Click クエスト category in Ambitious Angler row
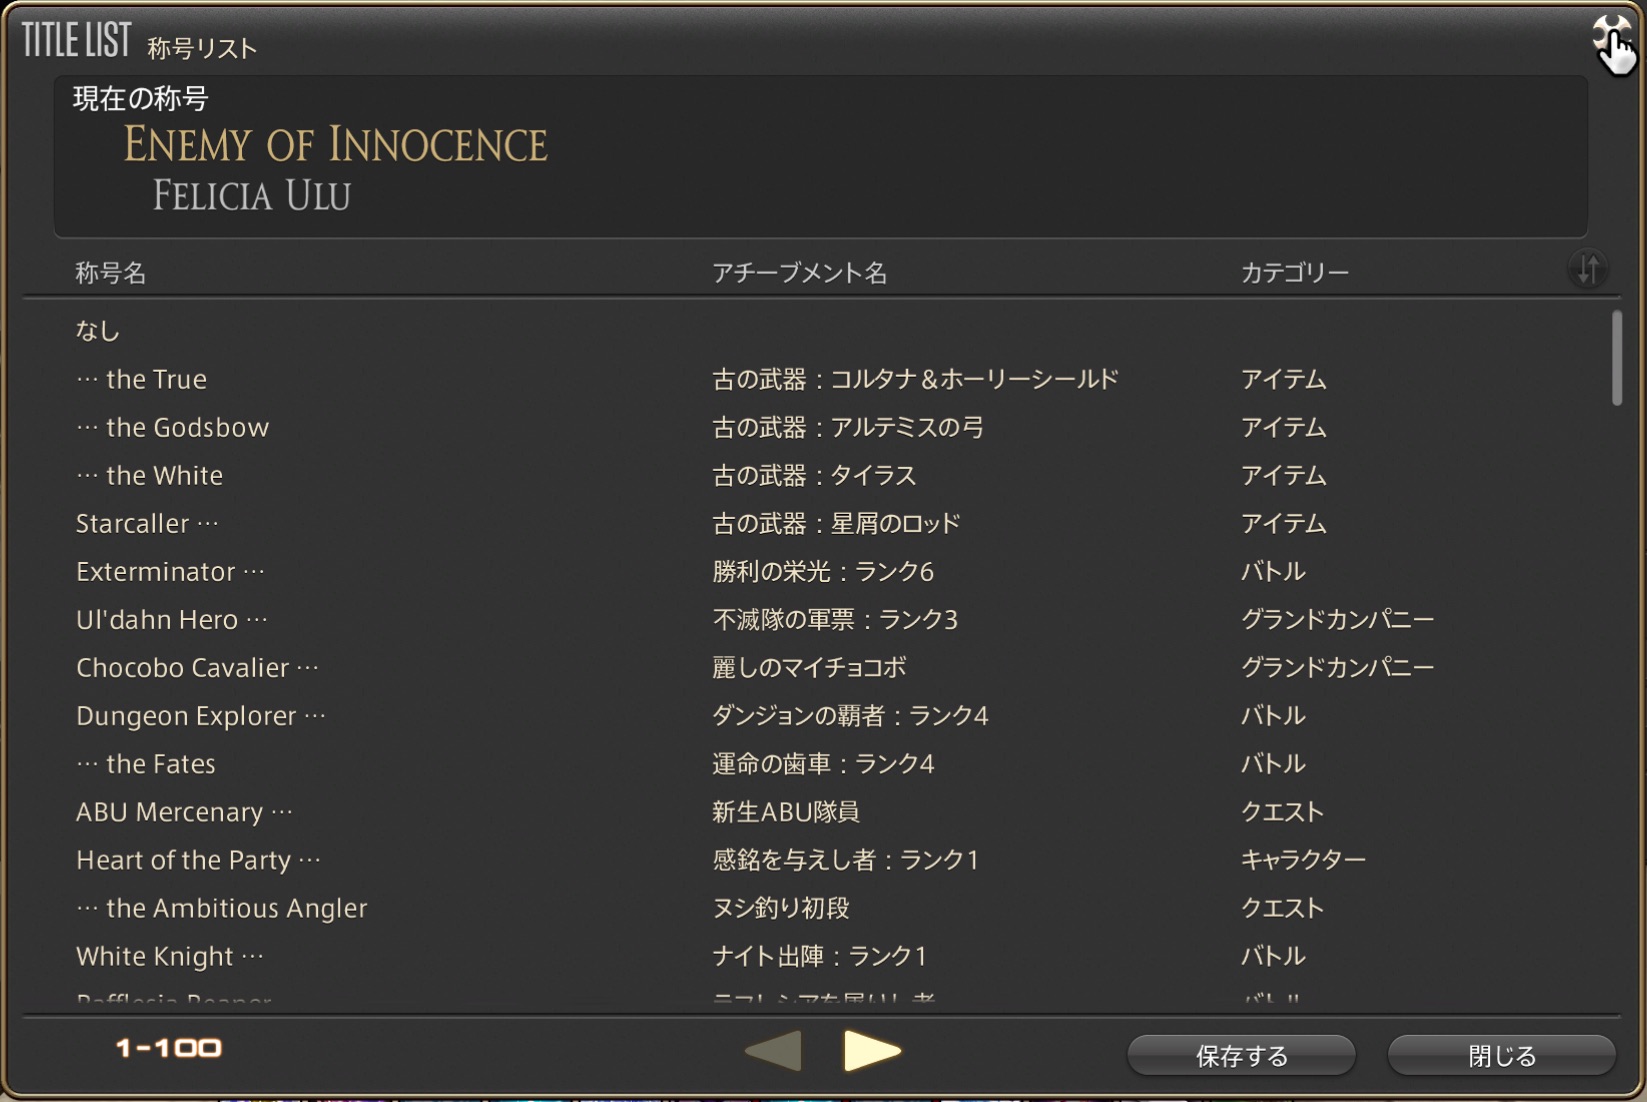Screen dimensions: 1647x1102 pos(1282,907)
